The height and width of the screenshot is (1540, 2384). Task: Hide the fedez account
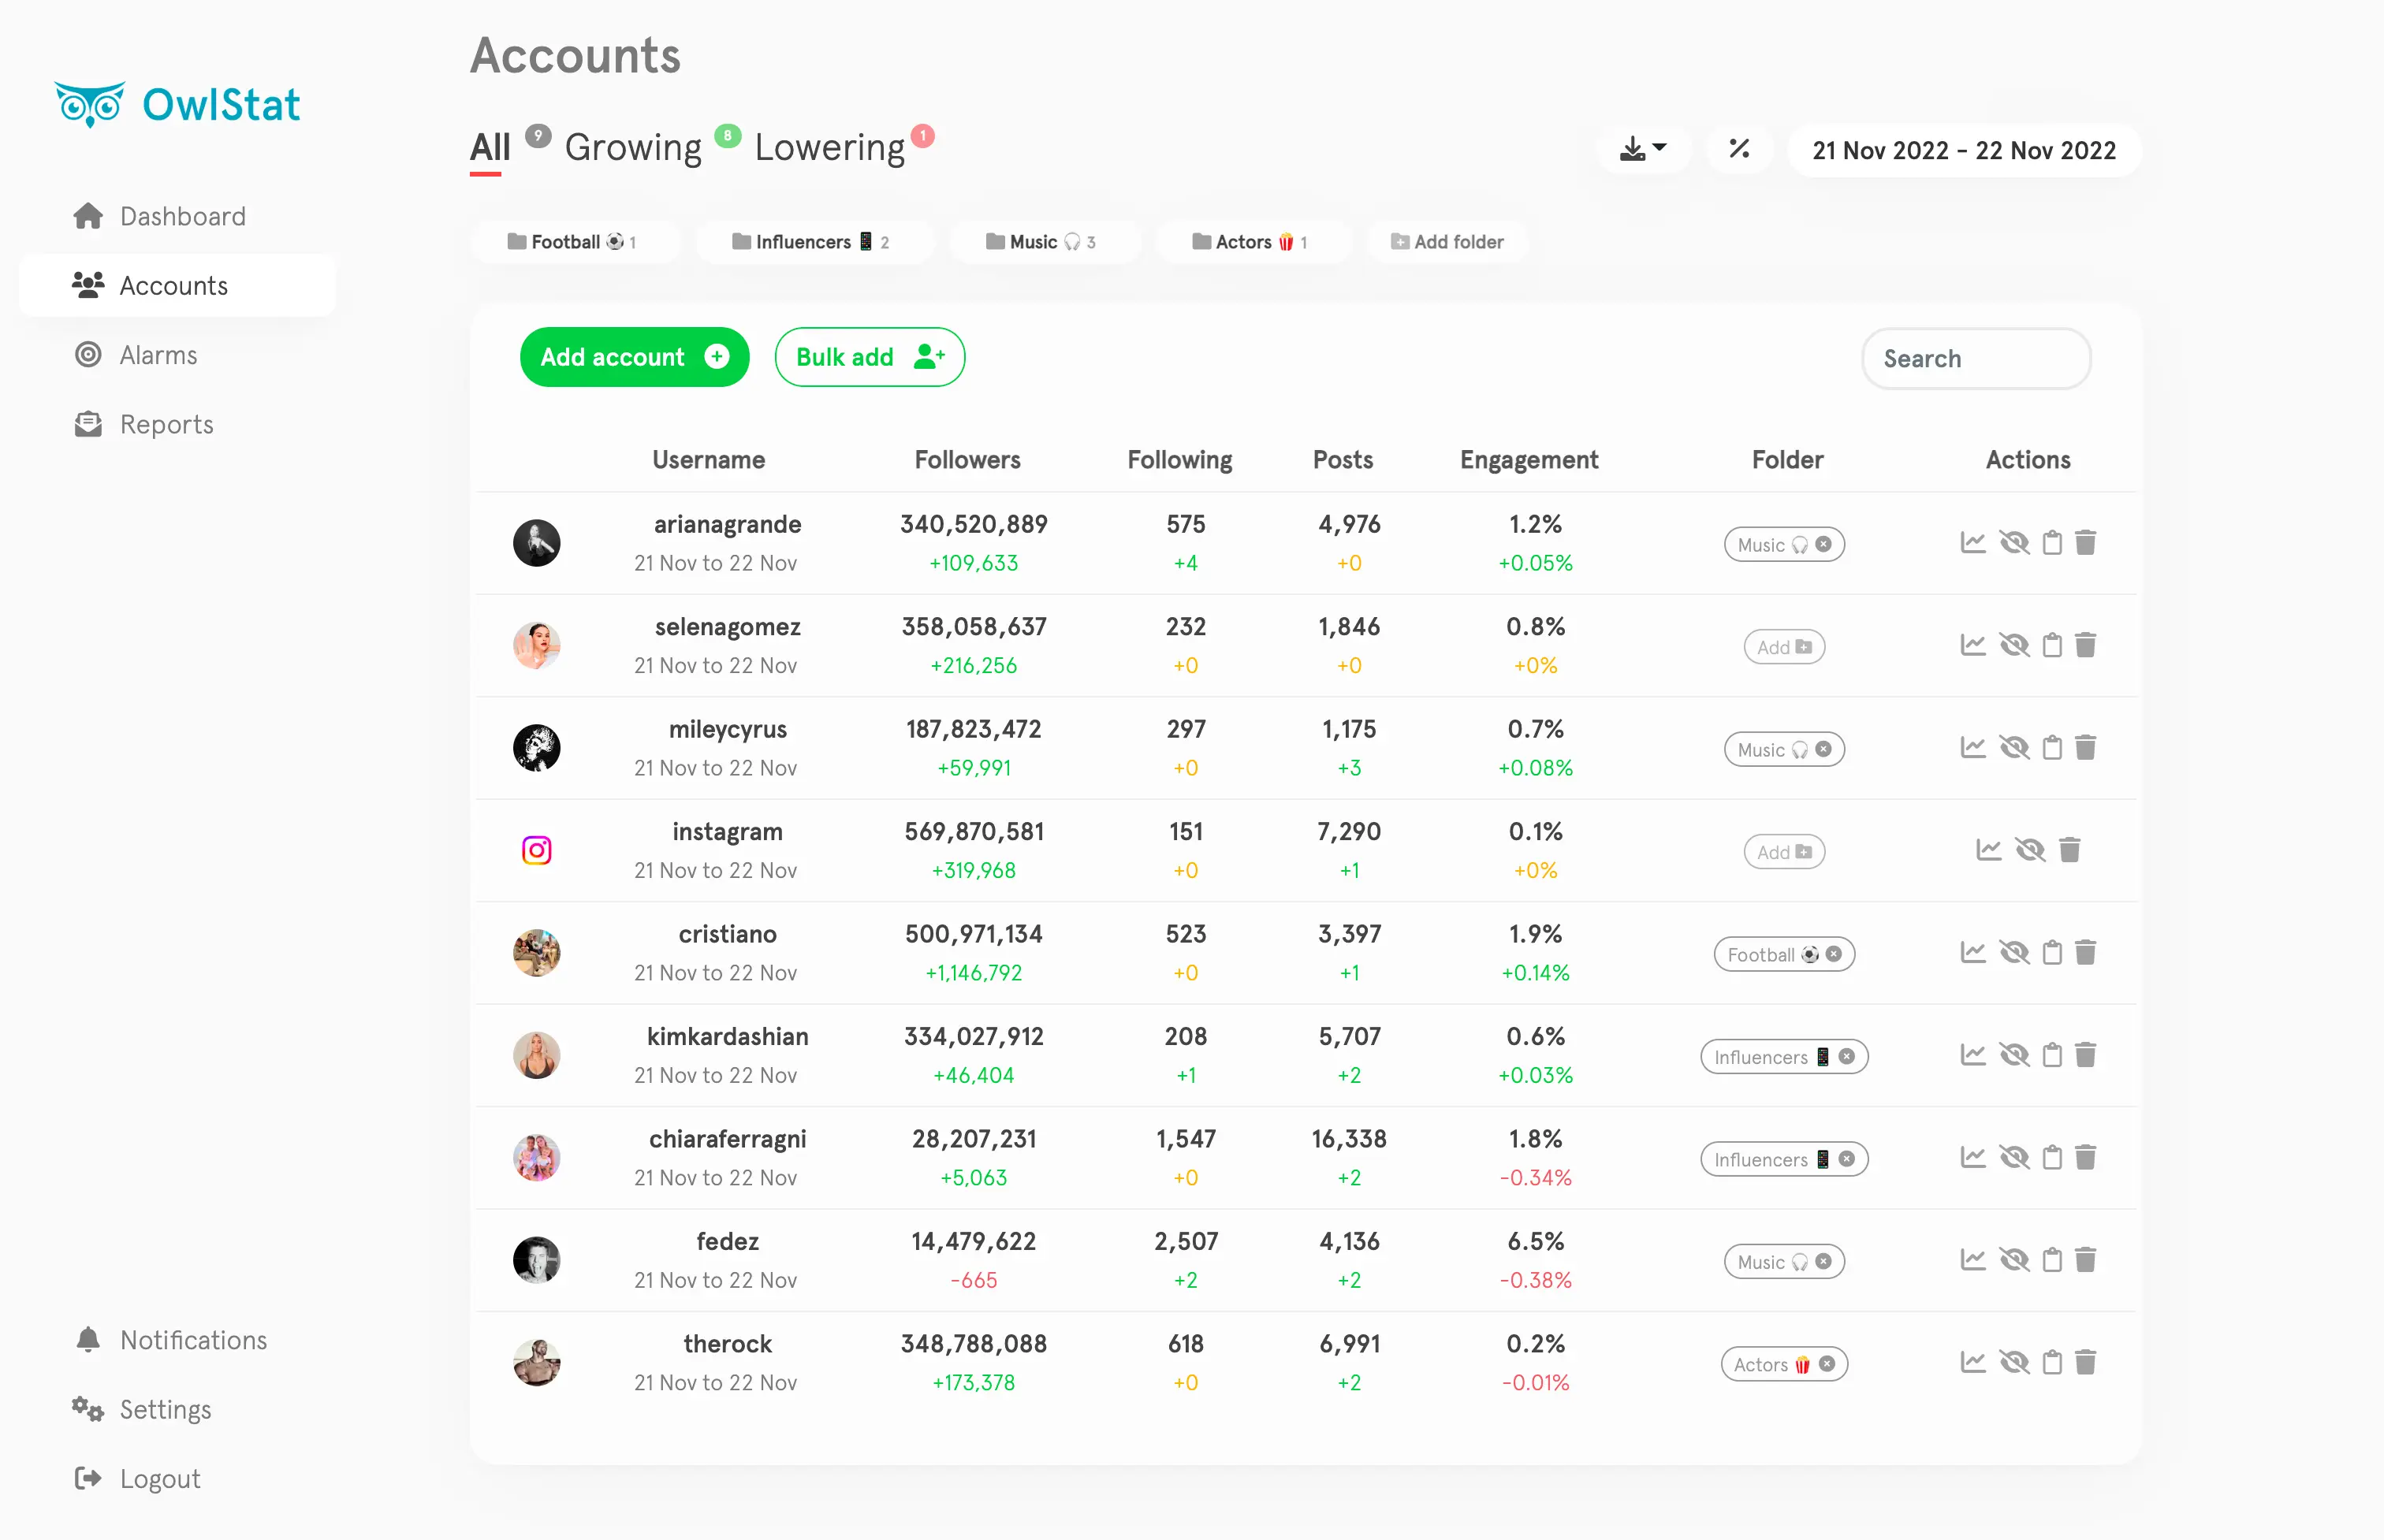2014,1260
